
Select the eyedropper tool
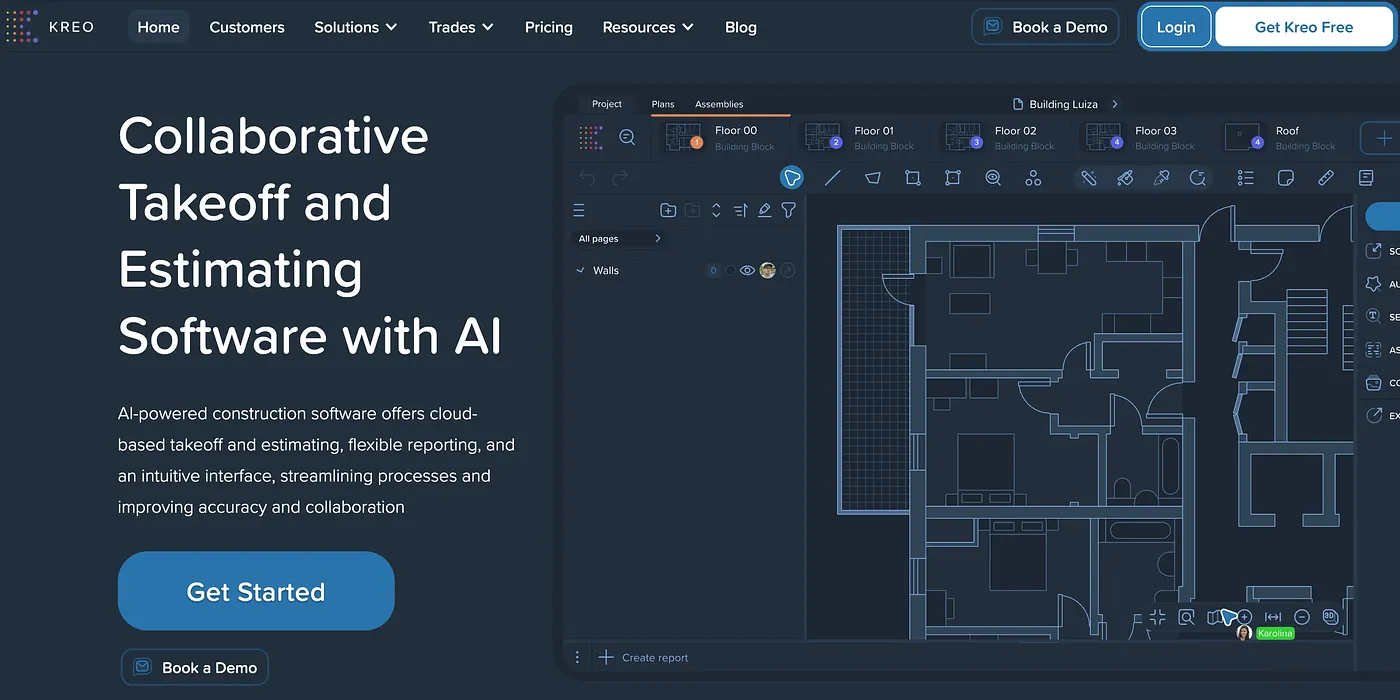click(x=1161, y=178)
